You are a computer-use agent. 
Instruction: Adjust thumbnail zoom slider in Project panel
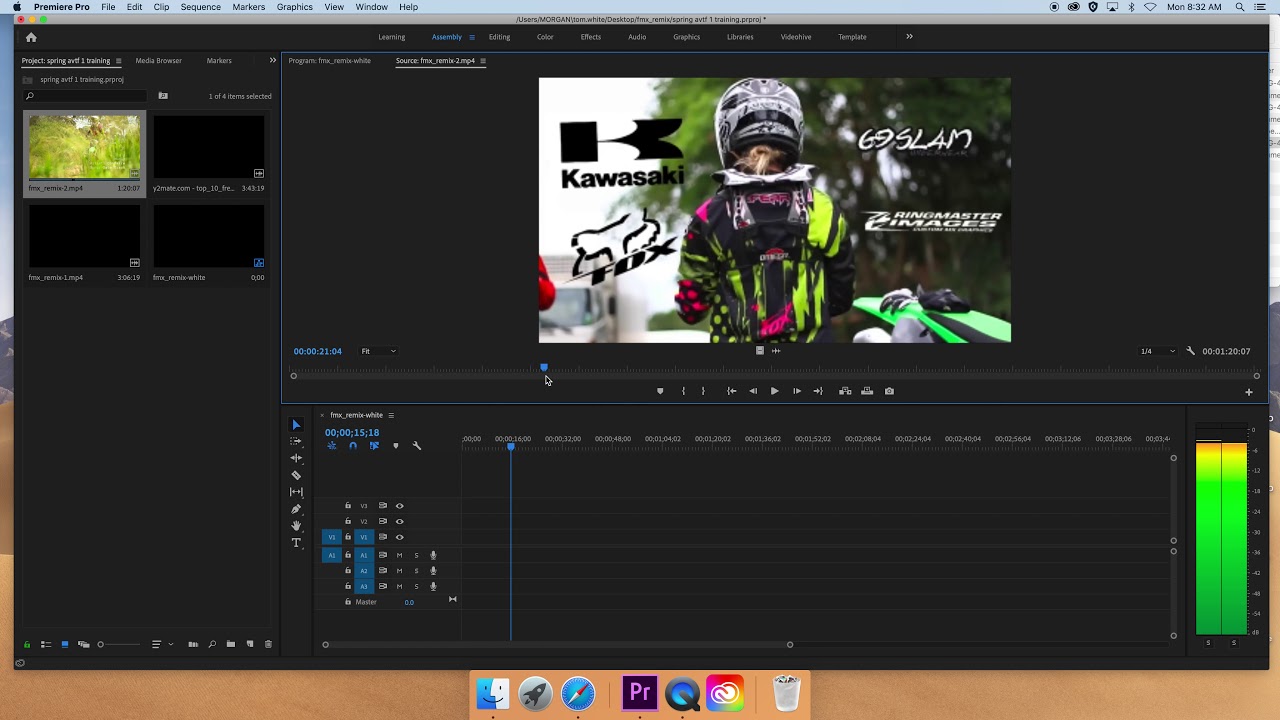click(121, 644)
